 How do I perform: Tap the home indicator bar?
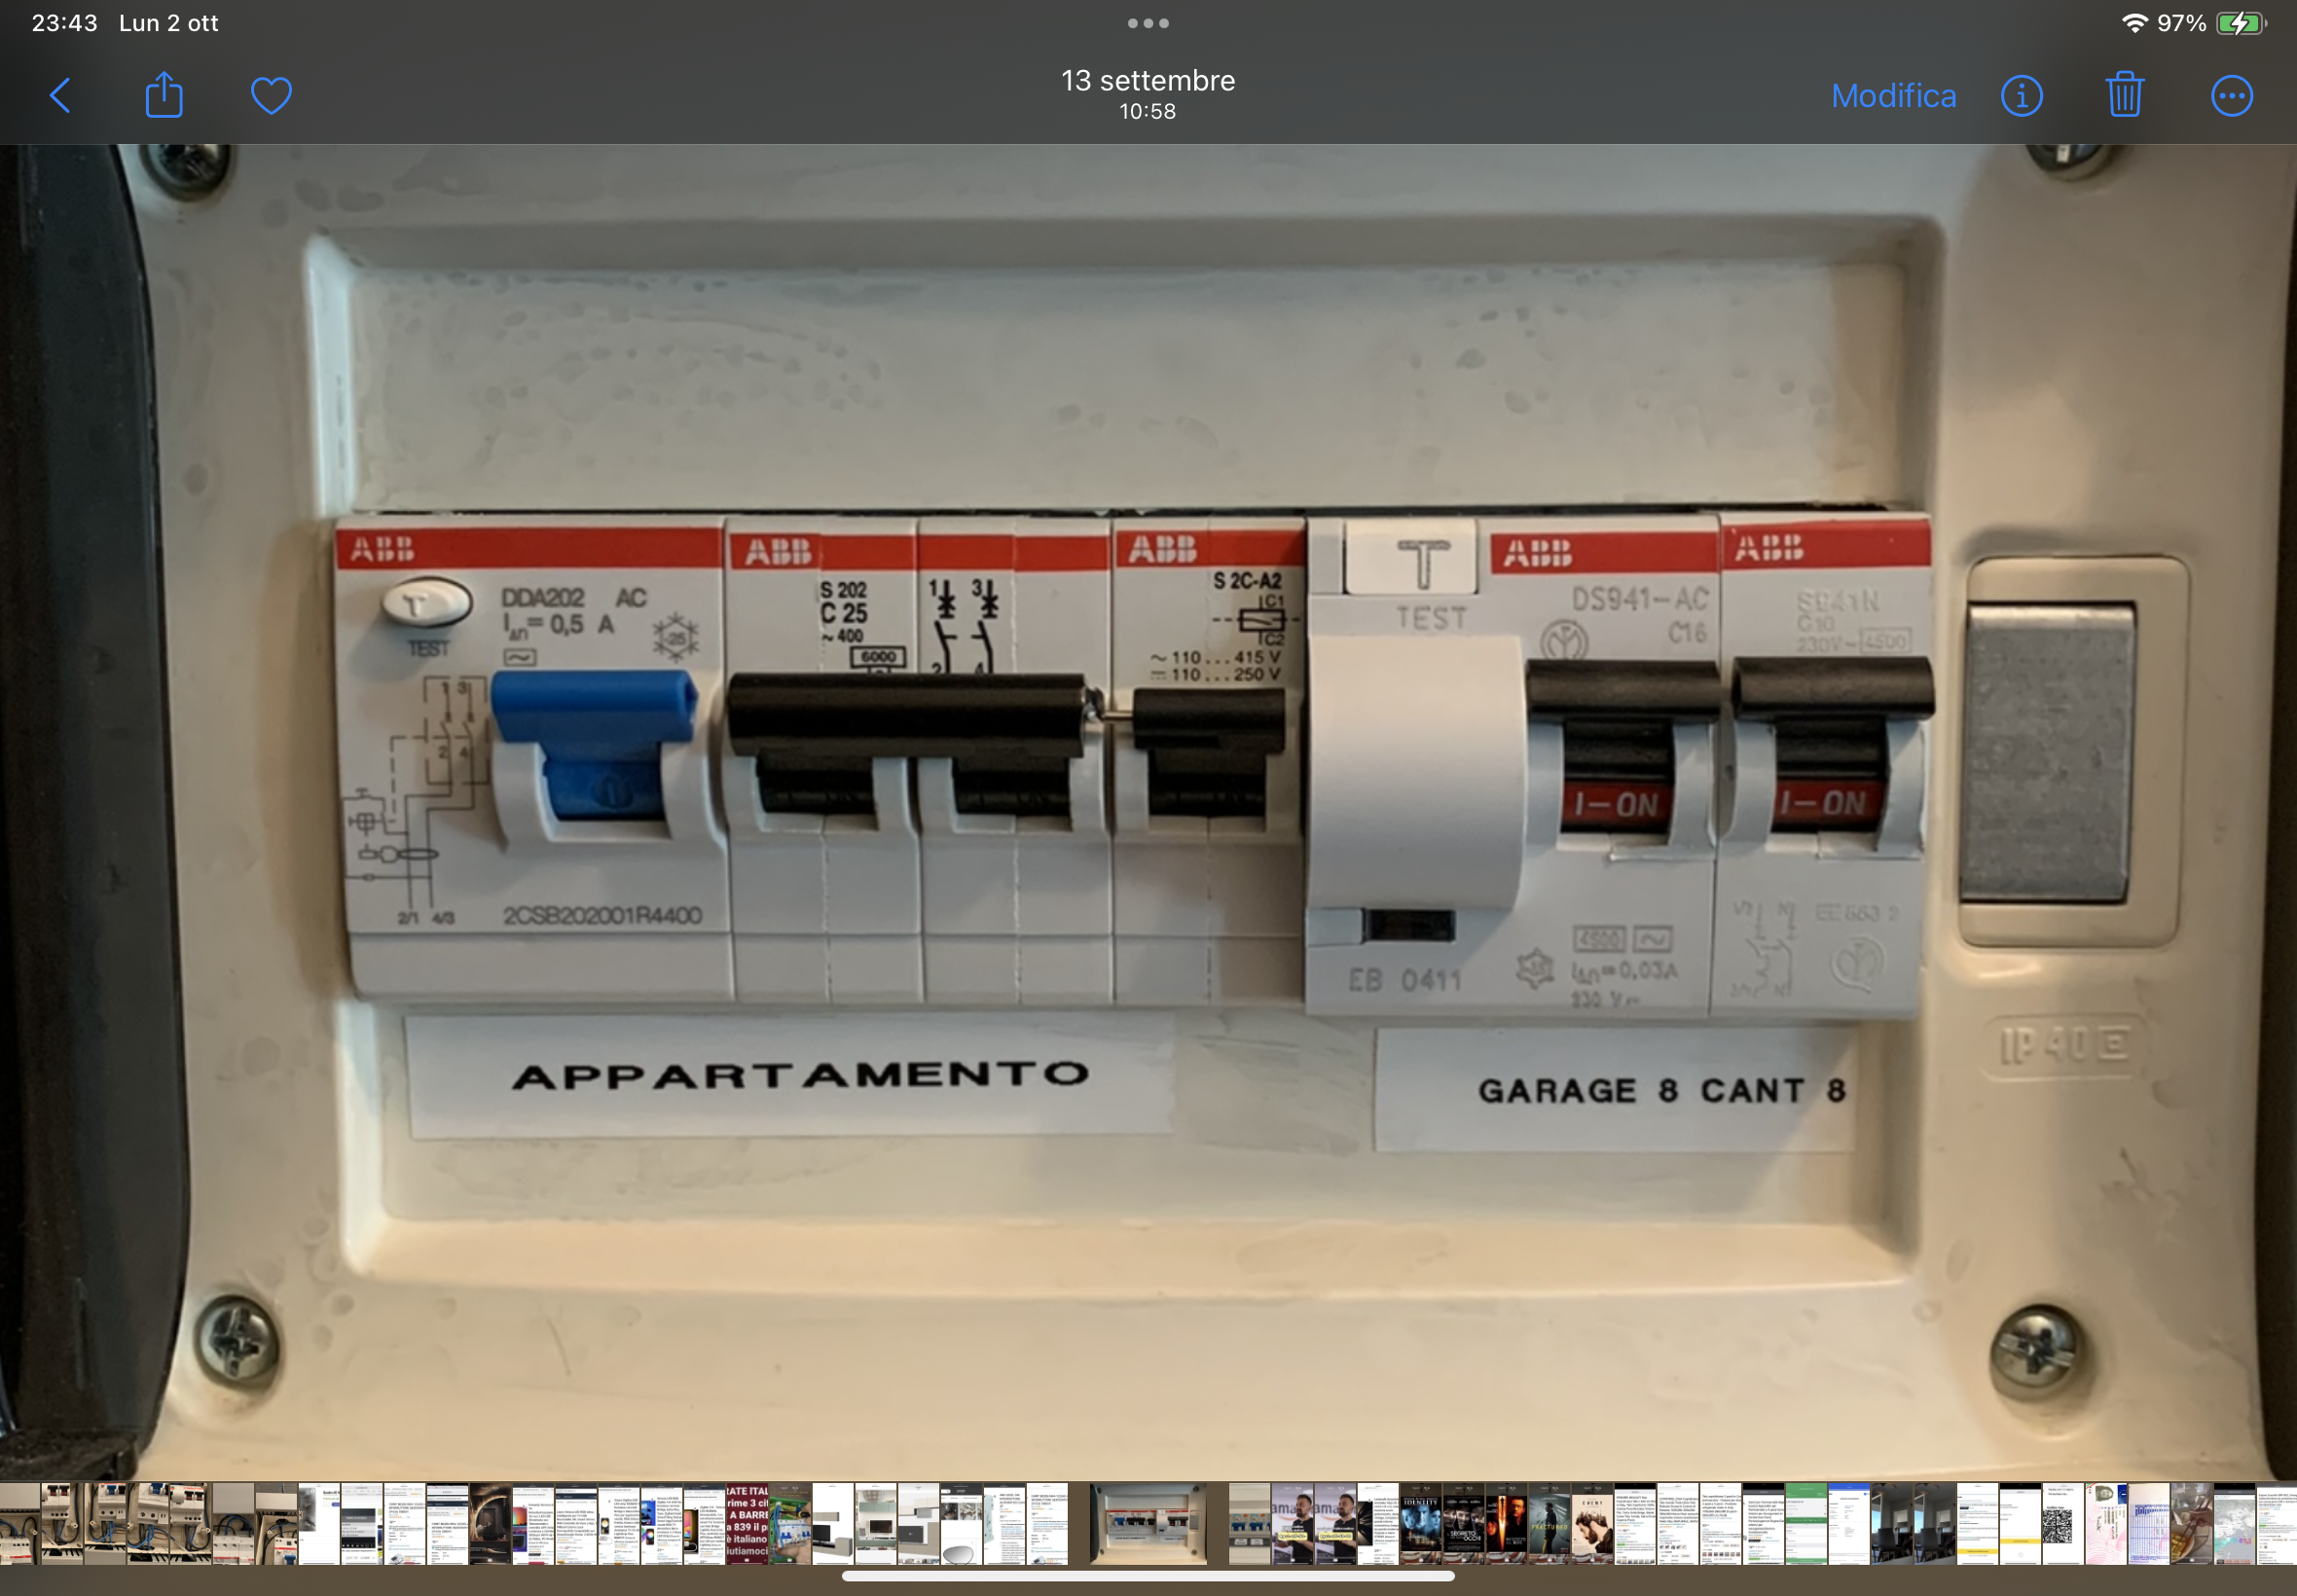click(x=1148, y=1576)
